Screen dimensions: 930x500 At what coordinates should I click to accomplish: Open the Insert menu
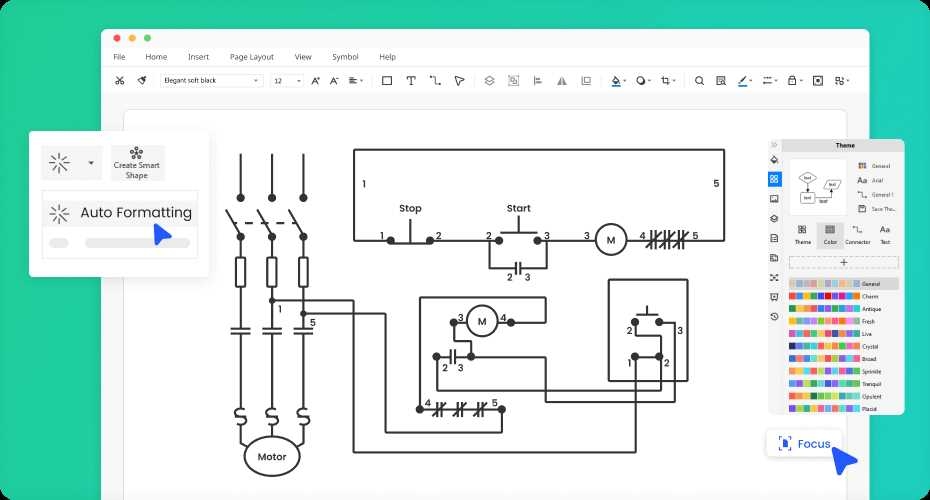click(198, 57)
